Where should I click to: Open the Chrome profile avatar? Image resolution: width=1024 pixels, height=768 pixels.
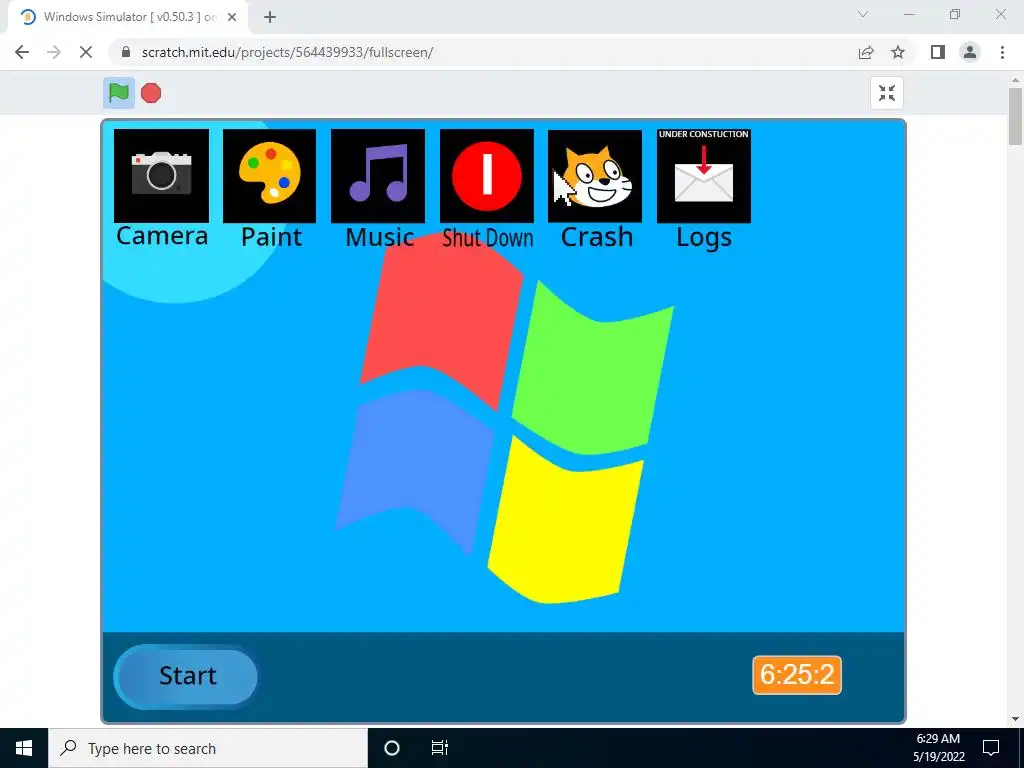(x=970, y=52)
